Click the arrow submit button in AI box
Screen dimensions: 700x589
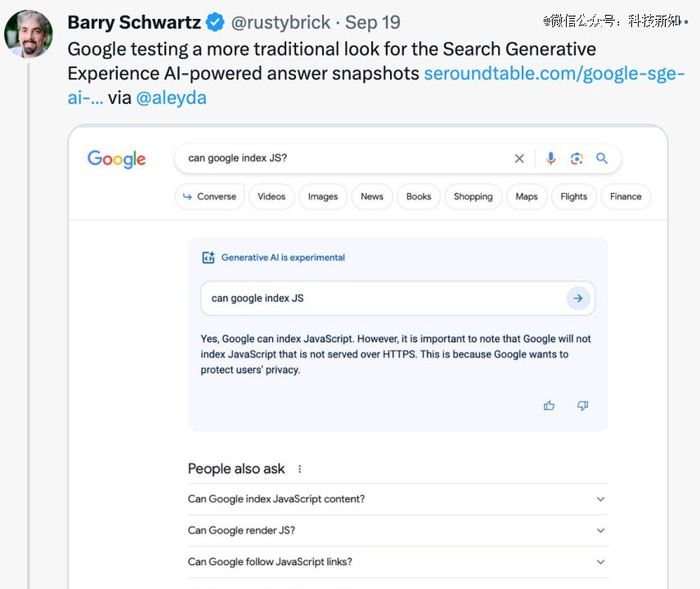[578, 298]
